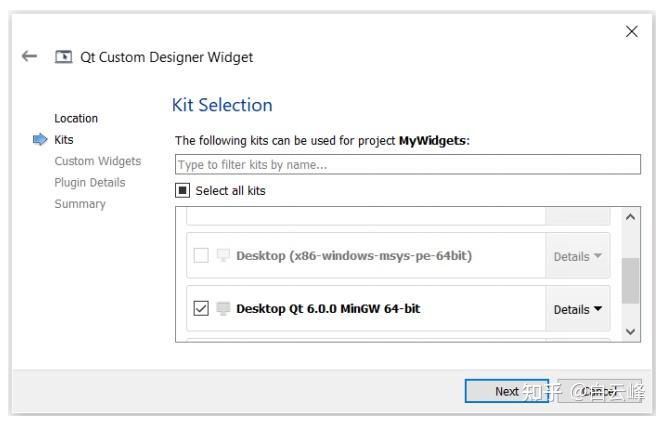Click the back arrow icon
Image resolution: width=663 pixels, height=421 pixels.
coord(29,57)
